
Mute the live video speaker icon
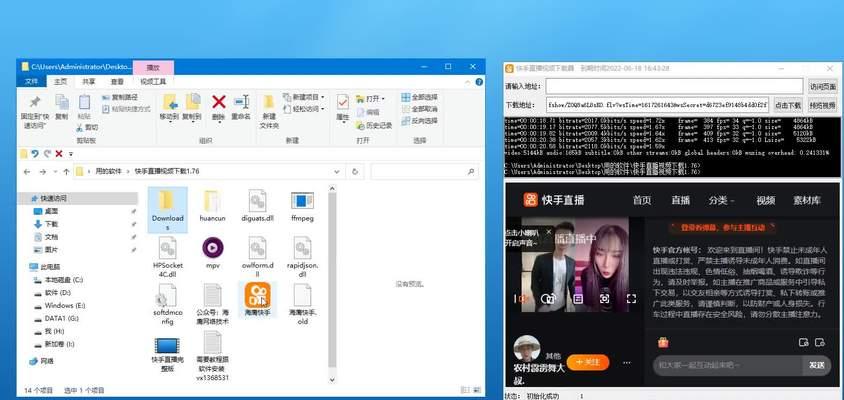521,299
